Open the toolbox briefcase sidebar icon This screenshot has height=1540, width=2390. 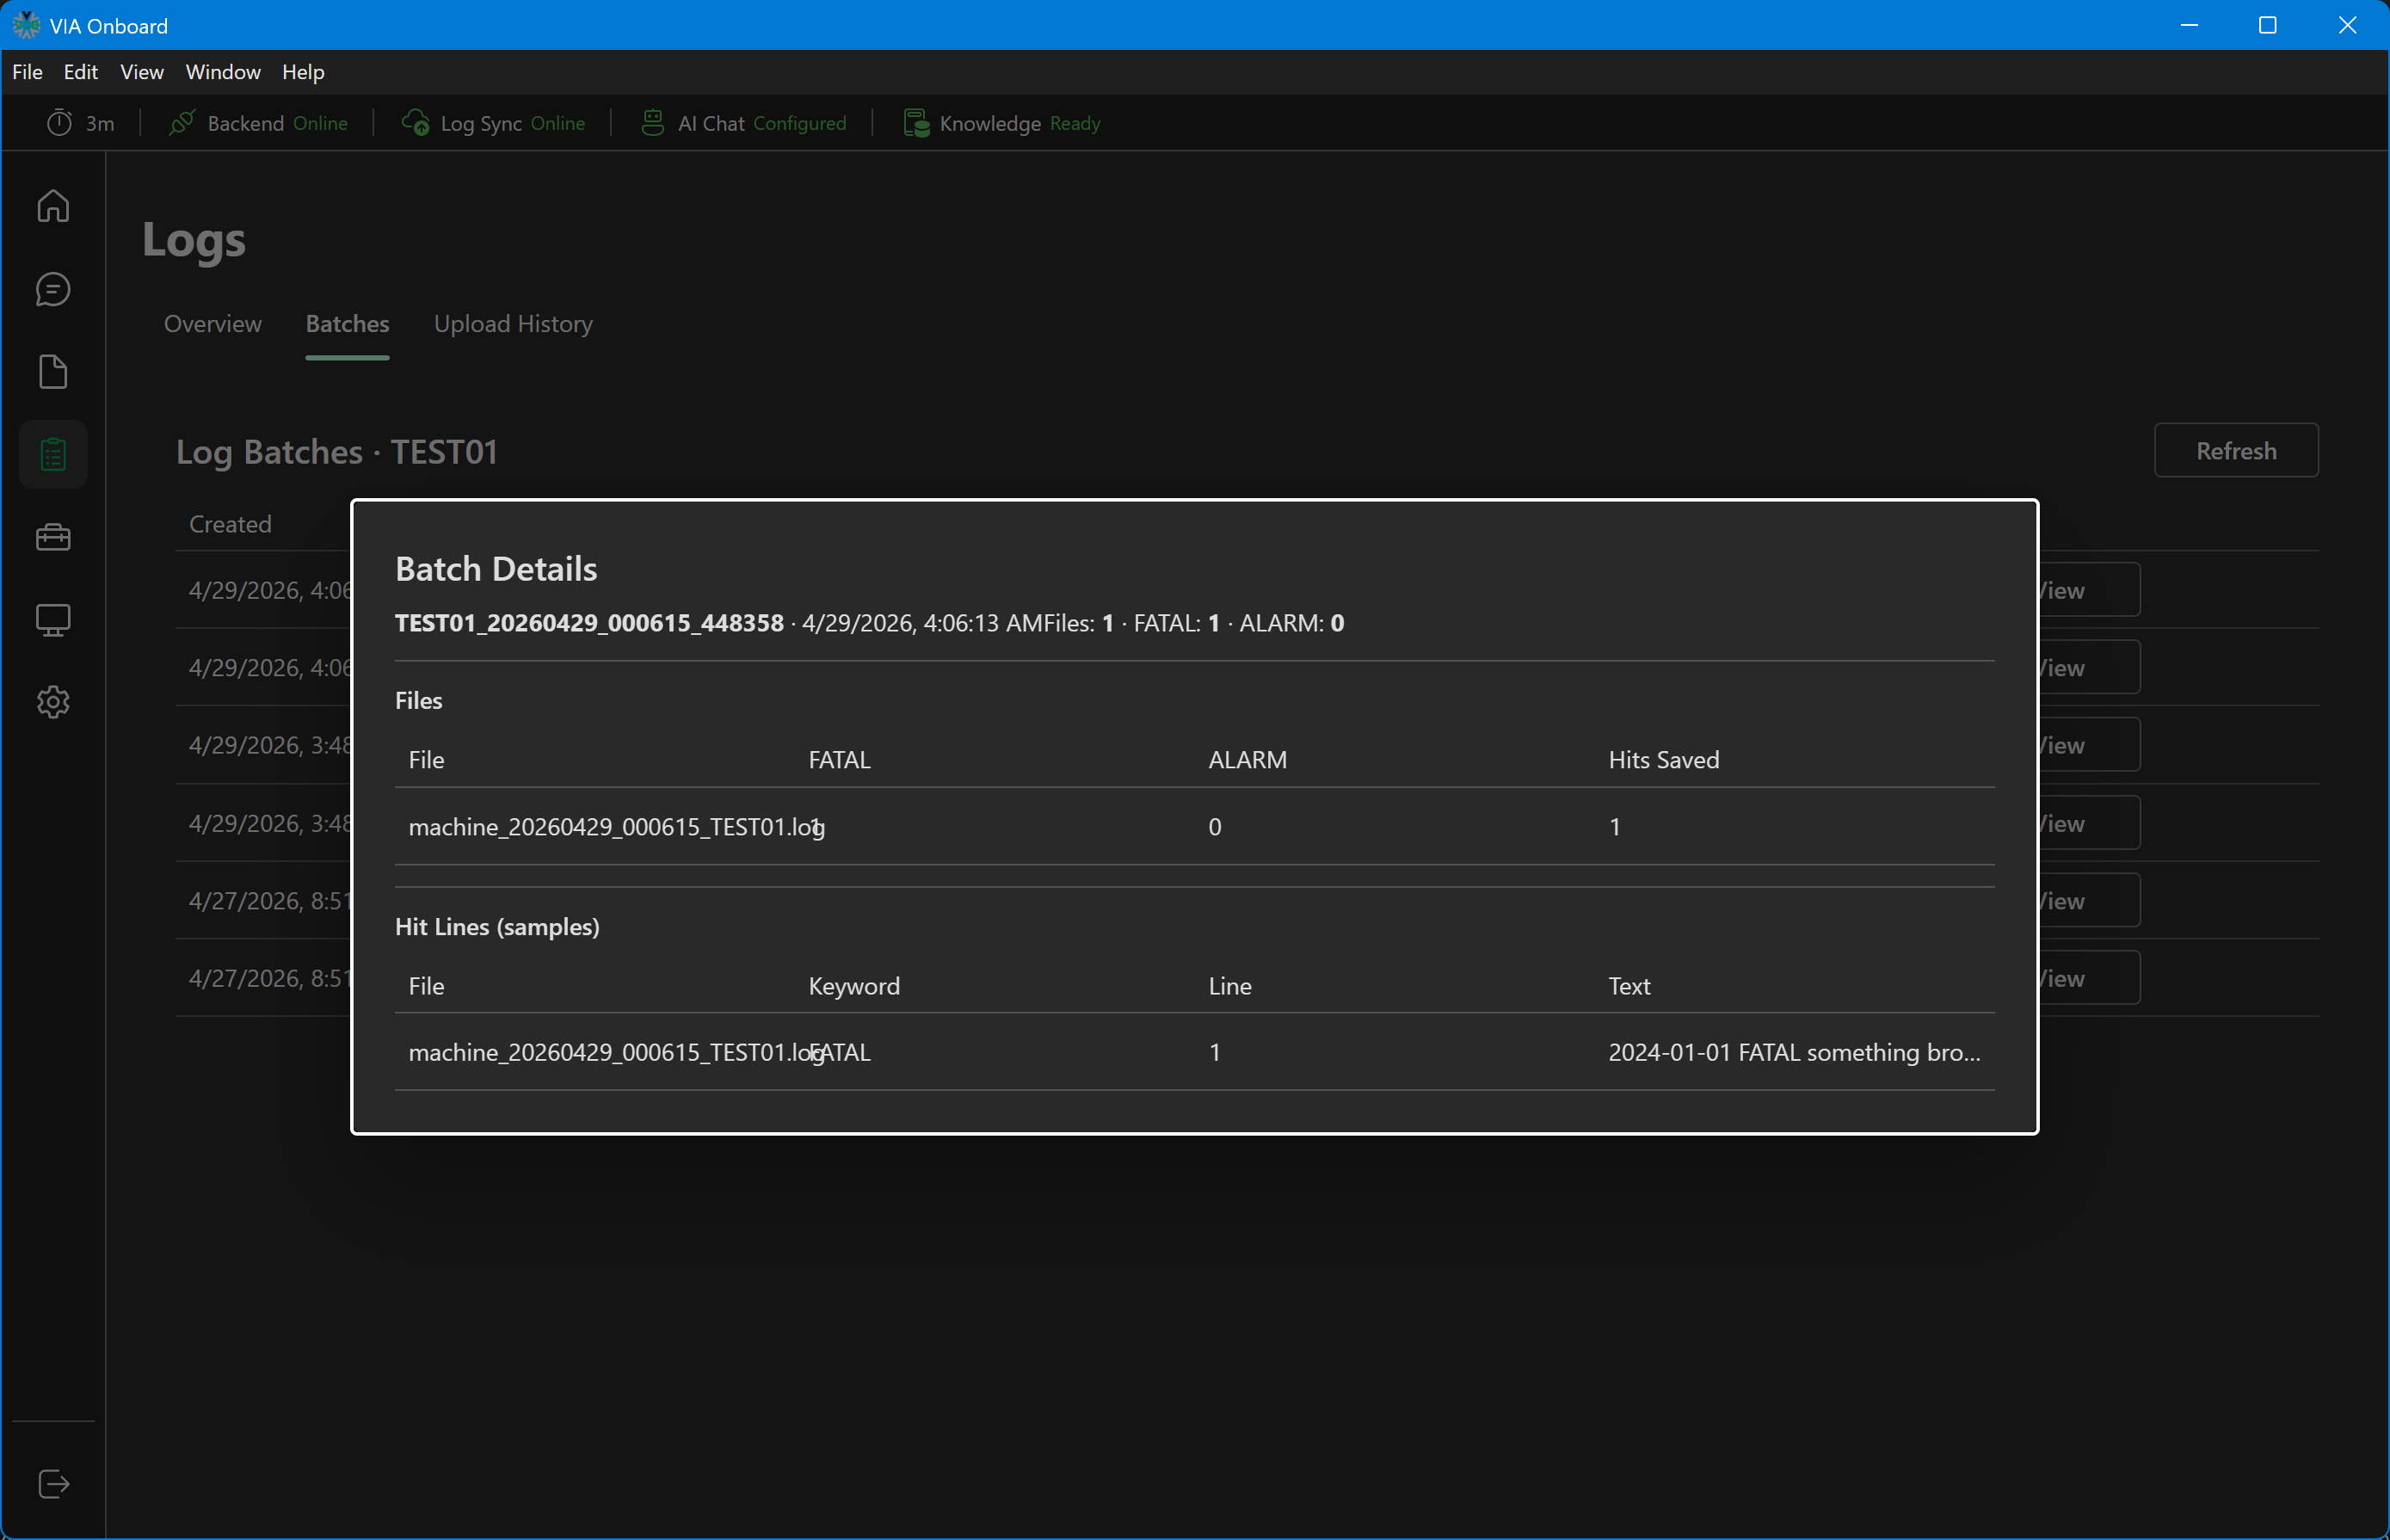[x=53, y=537]
